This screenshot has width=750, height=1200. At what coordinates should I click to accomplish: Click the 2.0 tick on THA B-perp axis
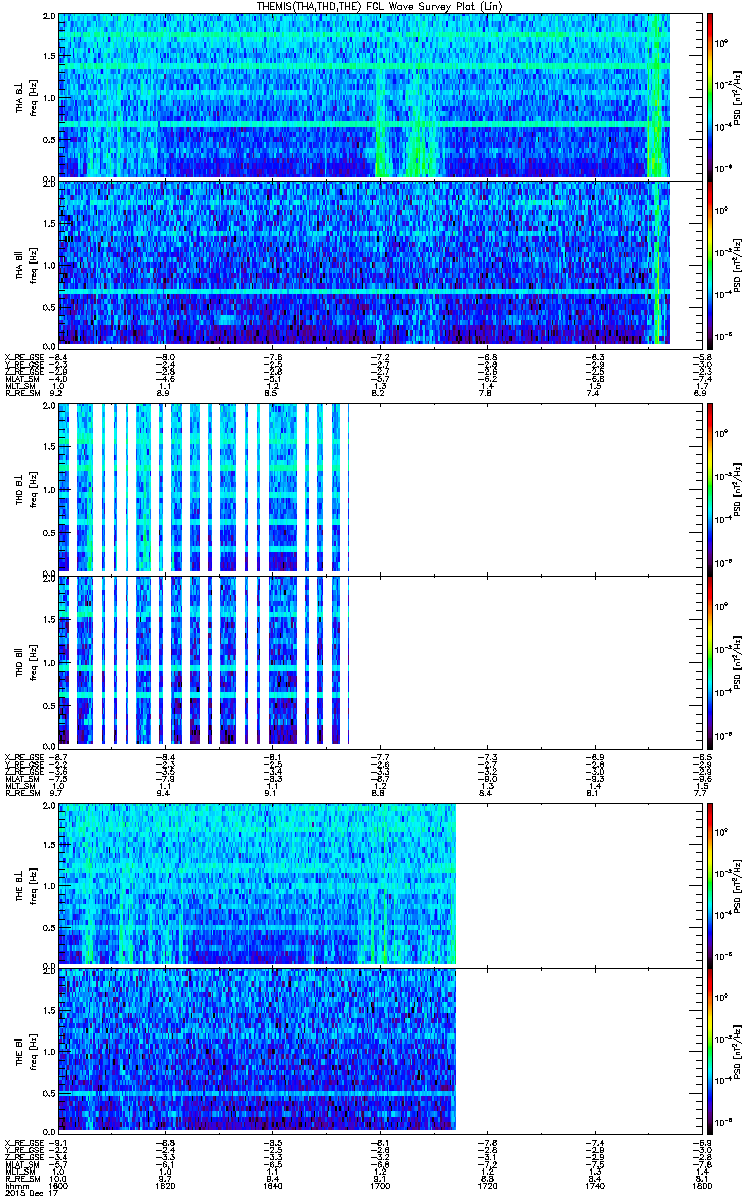point(49,17)
